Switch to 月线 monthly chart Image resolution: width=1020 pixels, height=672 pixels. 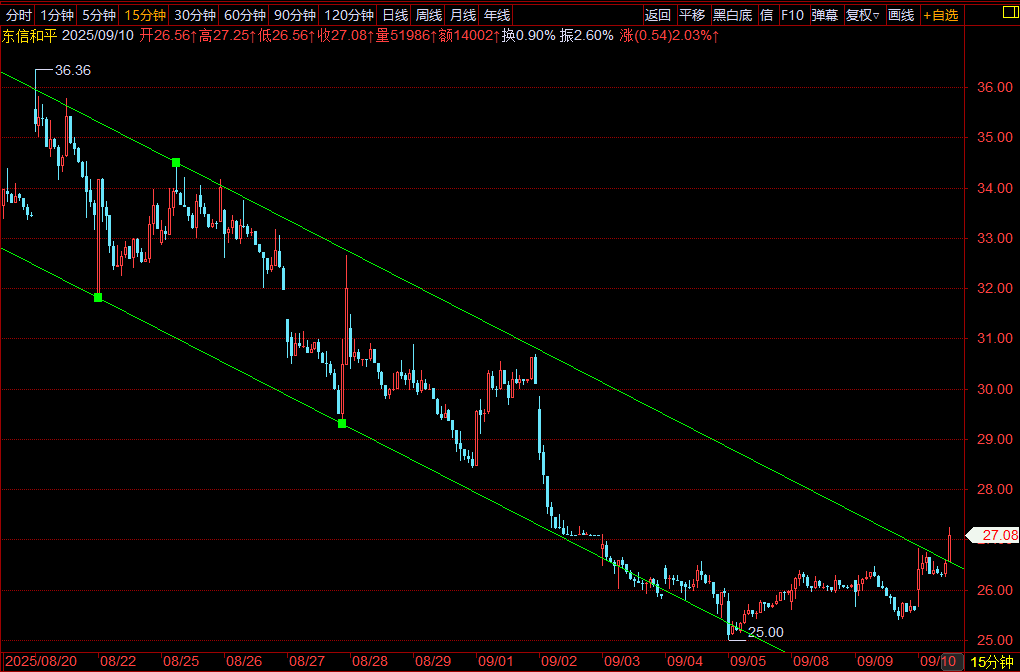pyautogui.click(x=463, y=15)
